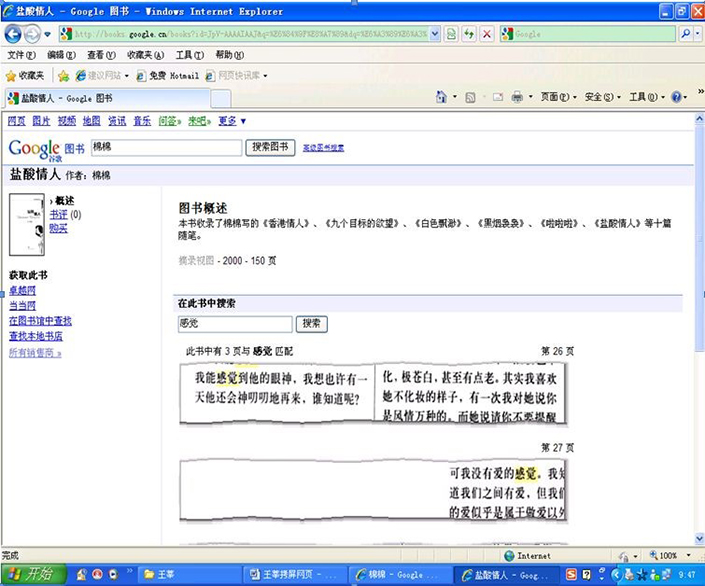Open the 卓越网 seller link
The height and width of the screenshot is (586, 705).
(x=22, y=291)
